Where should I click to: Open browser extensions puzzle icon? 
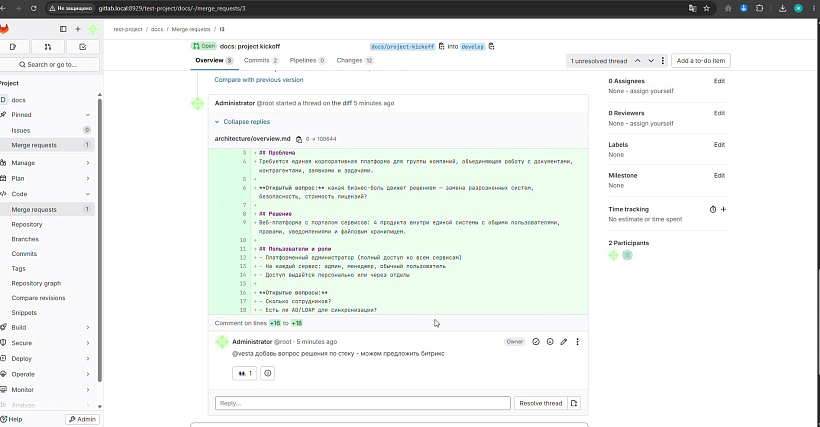(759, 8)
